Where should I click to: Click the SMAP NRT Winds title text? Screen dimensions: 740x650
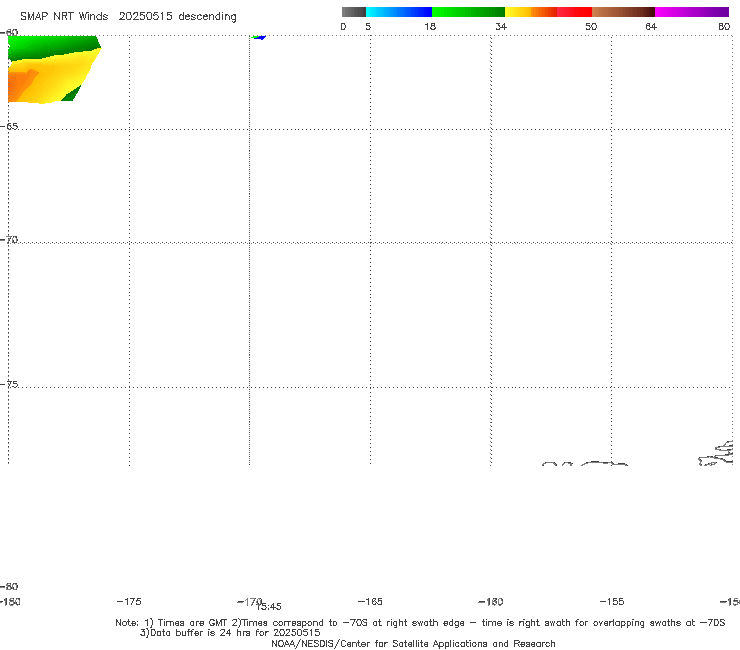[128, 16]
